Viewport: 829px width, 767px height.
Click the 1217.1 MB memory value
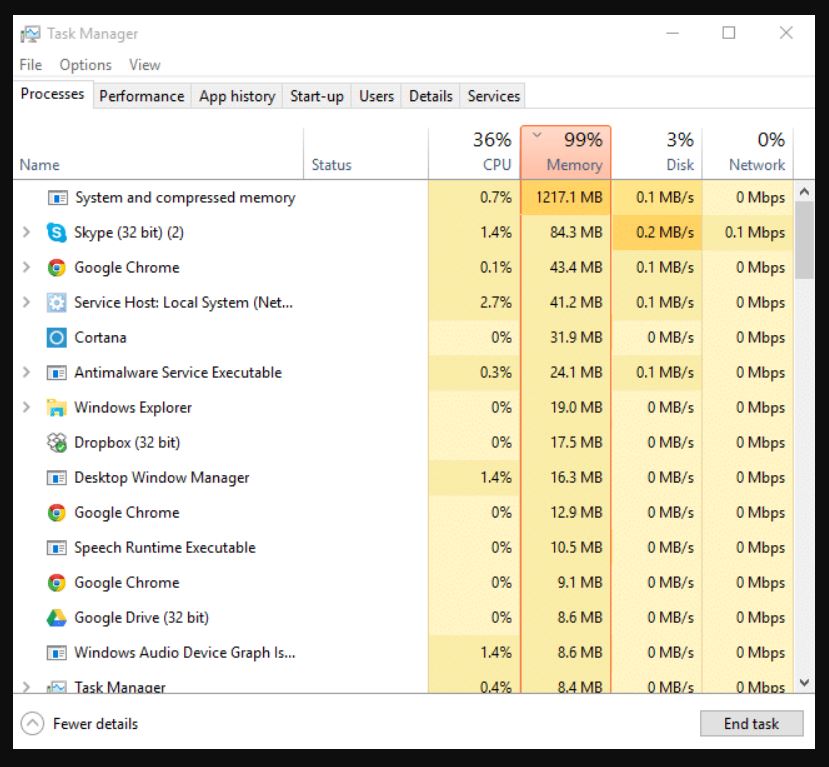click(569, 198)
